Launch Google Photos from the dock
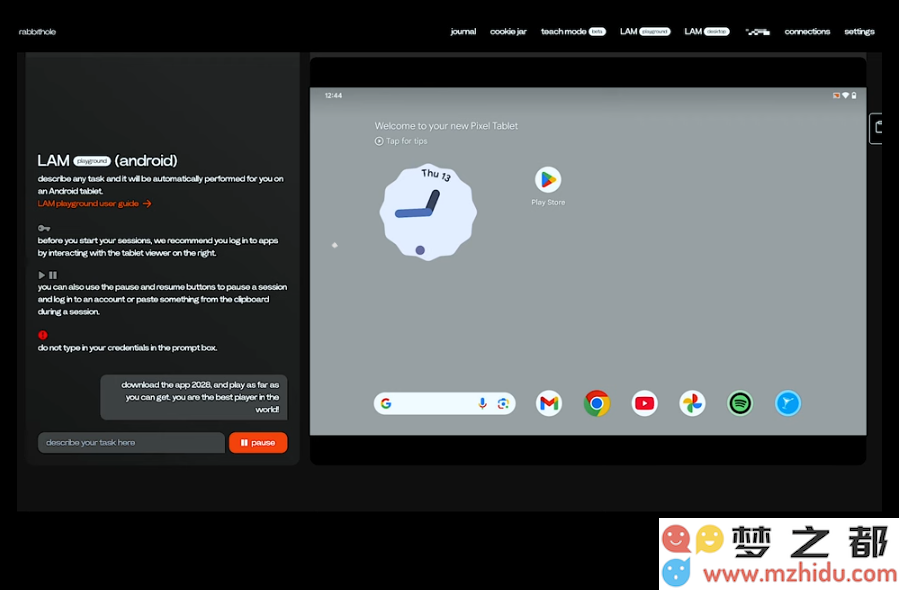Image resolution: width=899 pixels, height=590 pixels. pyautogui.click(x=692, y=403)
